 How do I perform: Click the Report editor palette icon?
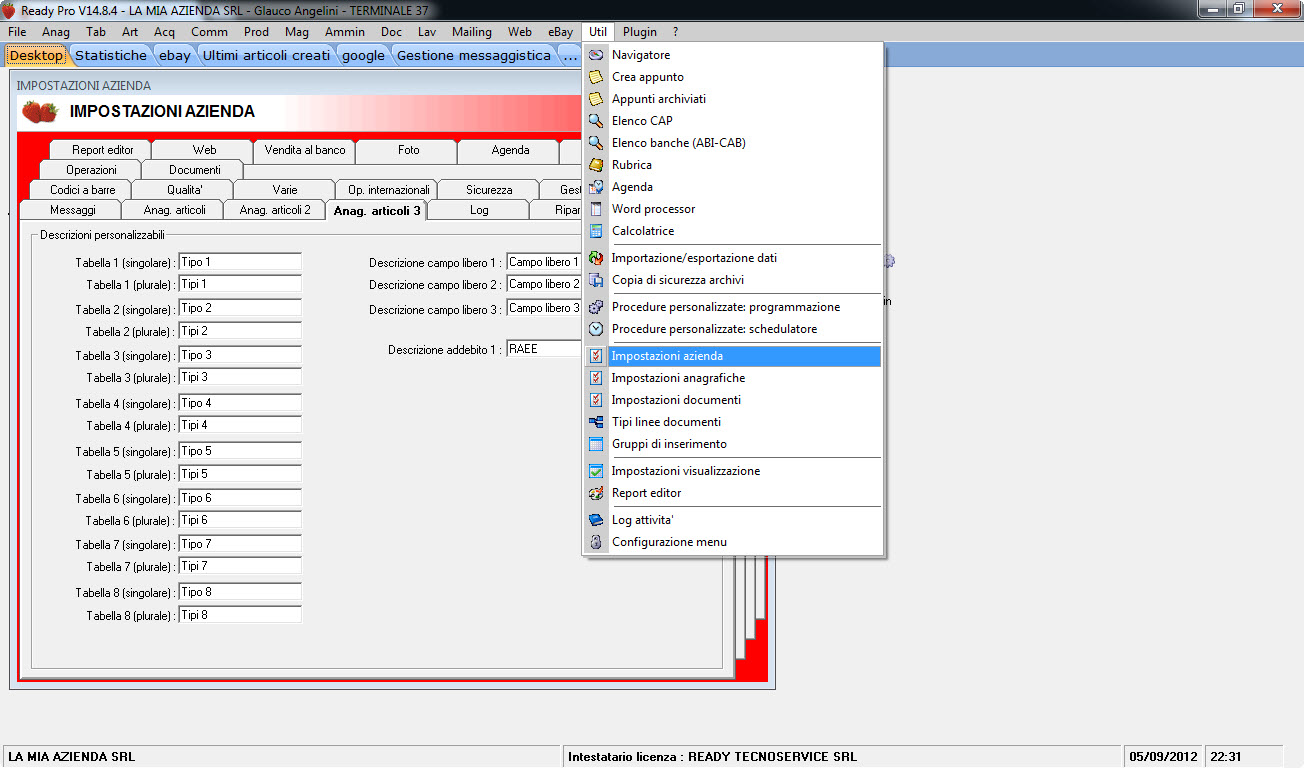click(x=596, y=493)
